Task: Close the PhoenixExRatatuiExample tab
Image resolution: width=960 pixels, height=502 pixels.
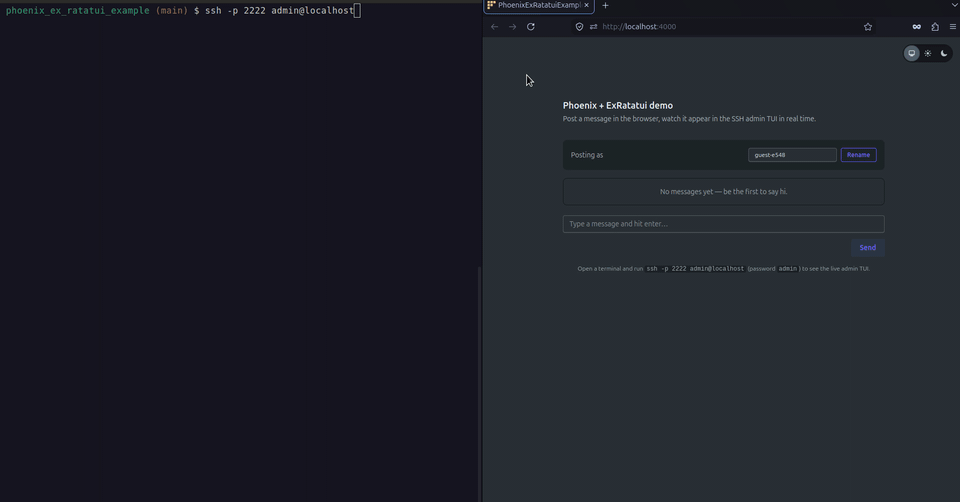Action: 586,5
